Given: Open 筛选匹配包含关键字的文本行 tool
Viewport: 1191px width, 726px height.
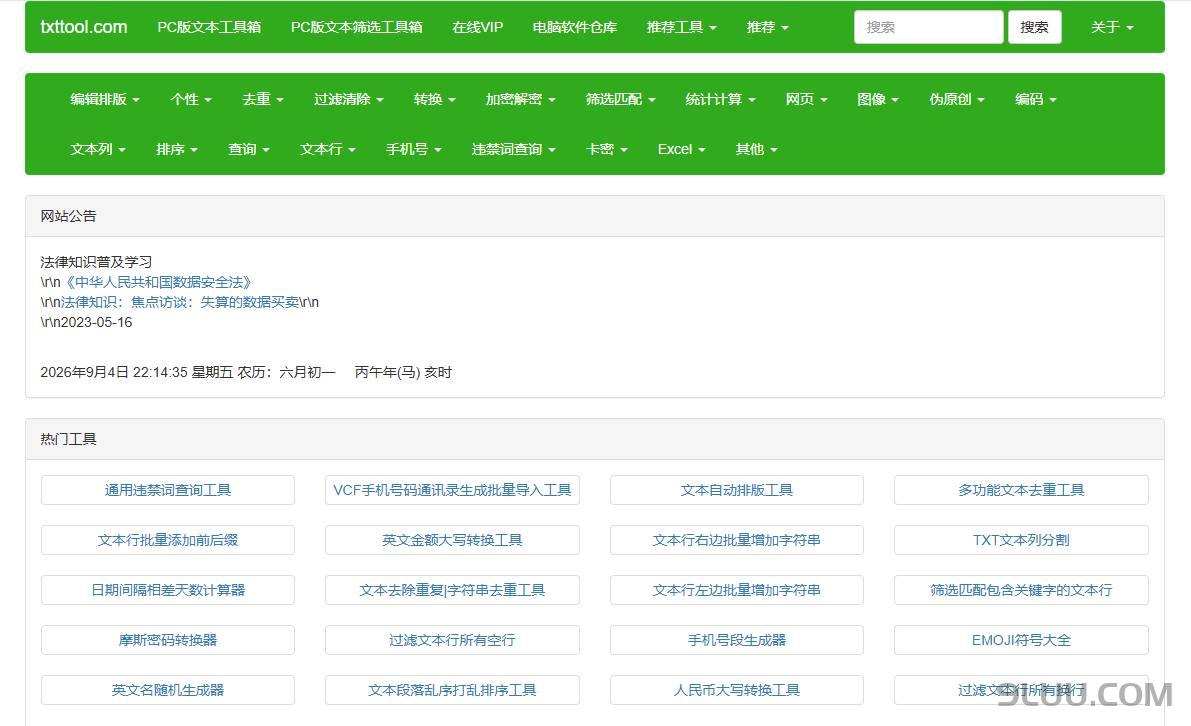Looking at the screenshot, I should (1021, 590).
